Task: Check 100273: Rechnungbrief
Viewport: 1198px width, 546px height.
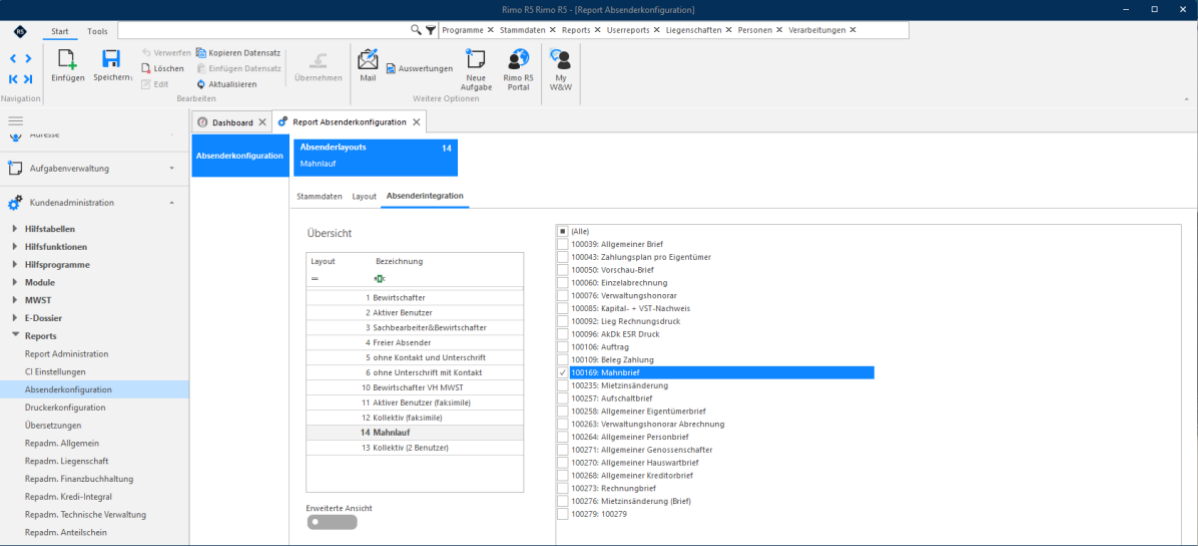Action: pyautogui.click(x=563, y=489)
